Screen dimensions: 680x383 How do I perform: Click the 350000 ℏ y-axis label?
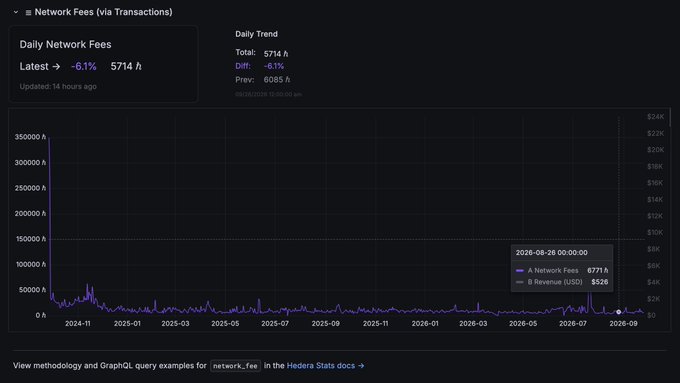[30, 137]
